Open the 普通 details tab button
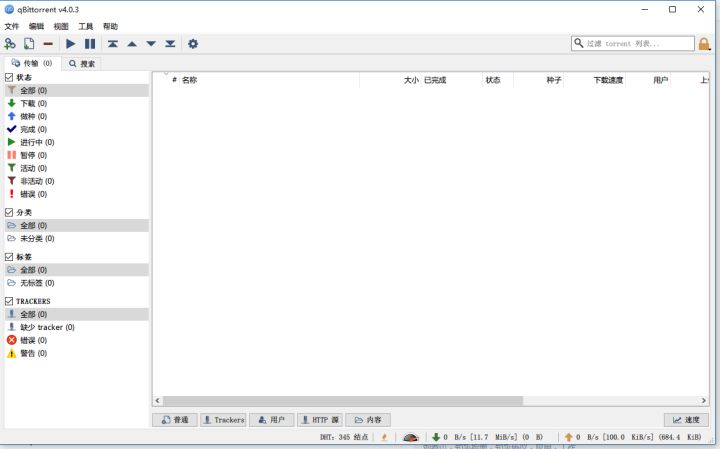The height and width of the screenshot is (449, 720). click(175, 420)
